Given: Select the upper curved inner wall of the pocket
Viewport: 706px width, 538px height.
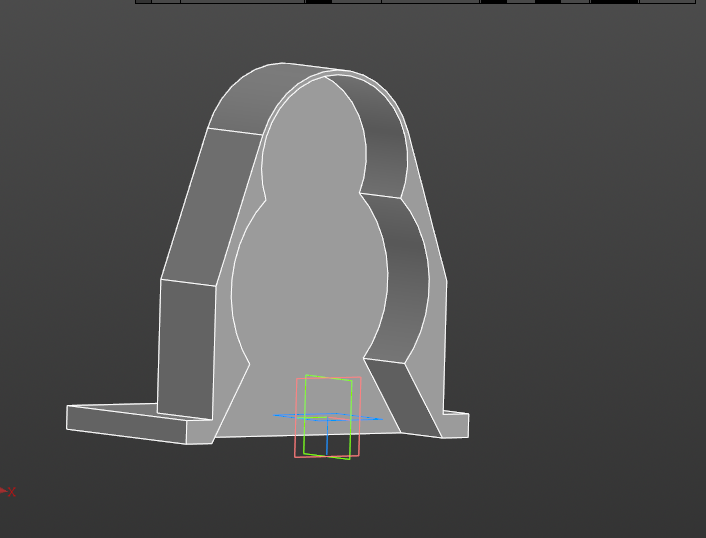Looking at the screenshot, I should click(x=383, y=135).
